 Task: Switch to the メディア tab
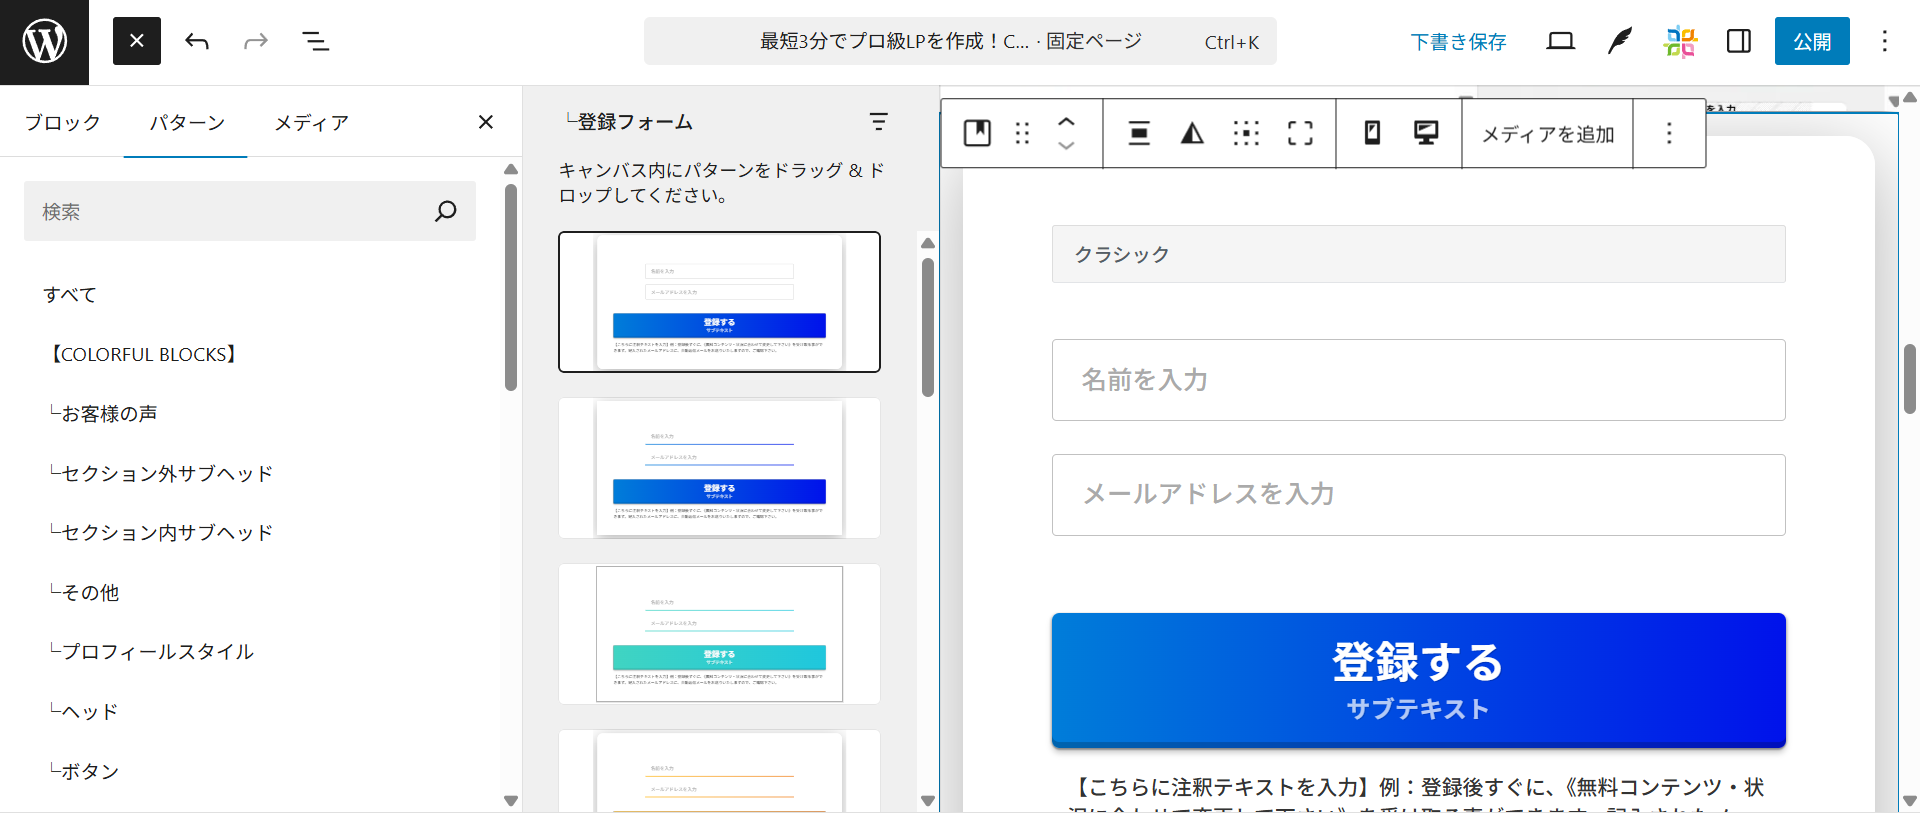click(311, 122)
